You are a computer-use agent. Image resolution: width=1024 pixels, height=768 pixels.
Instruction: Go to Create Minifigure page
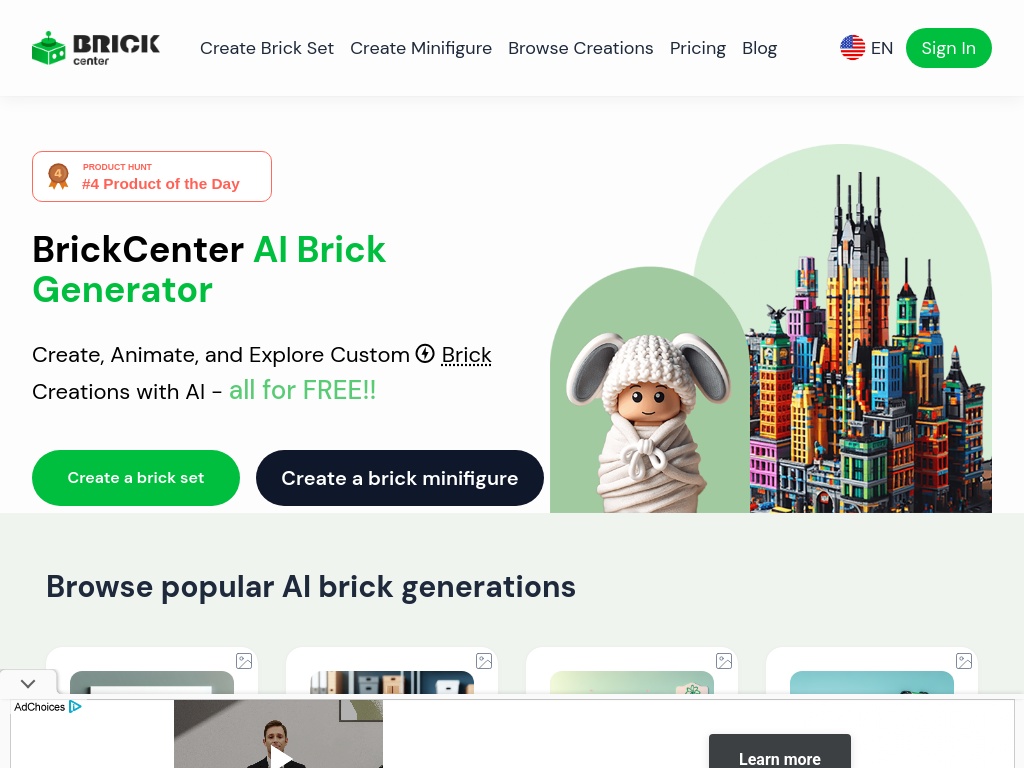coord(421,48)
